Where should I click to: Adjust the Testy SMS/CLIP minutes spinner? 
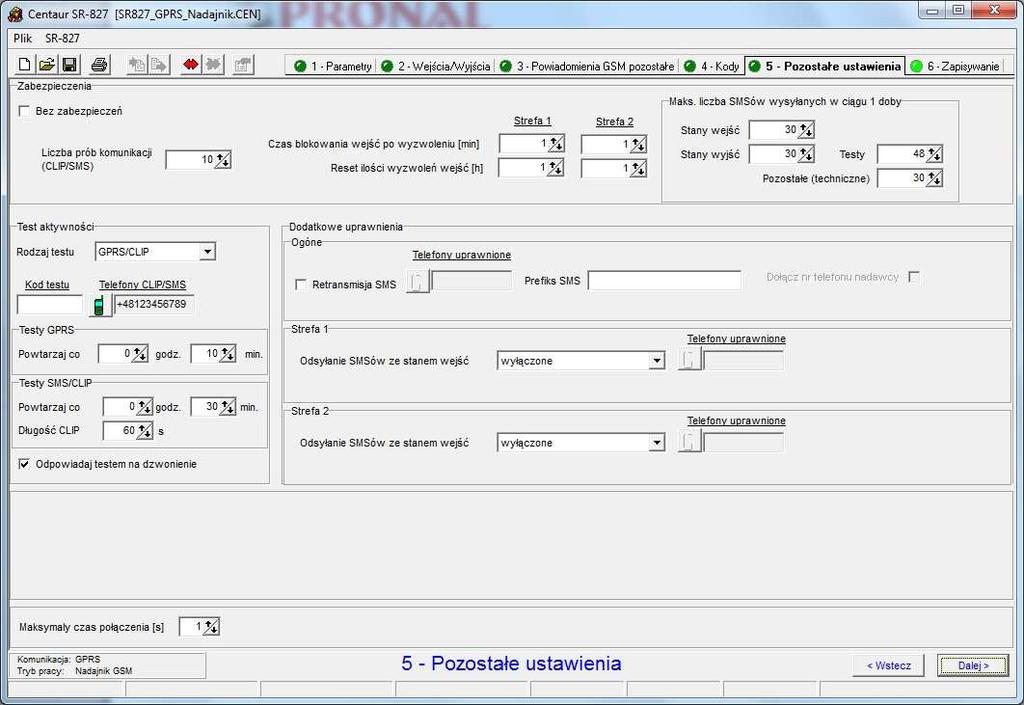pos(227,407)
